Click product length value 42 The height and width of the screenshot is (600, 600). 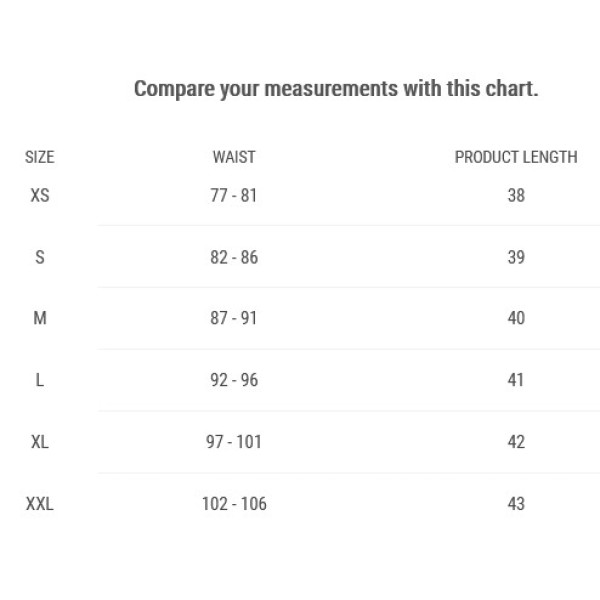(516, 442)
